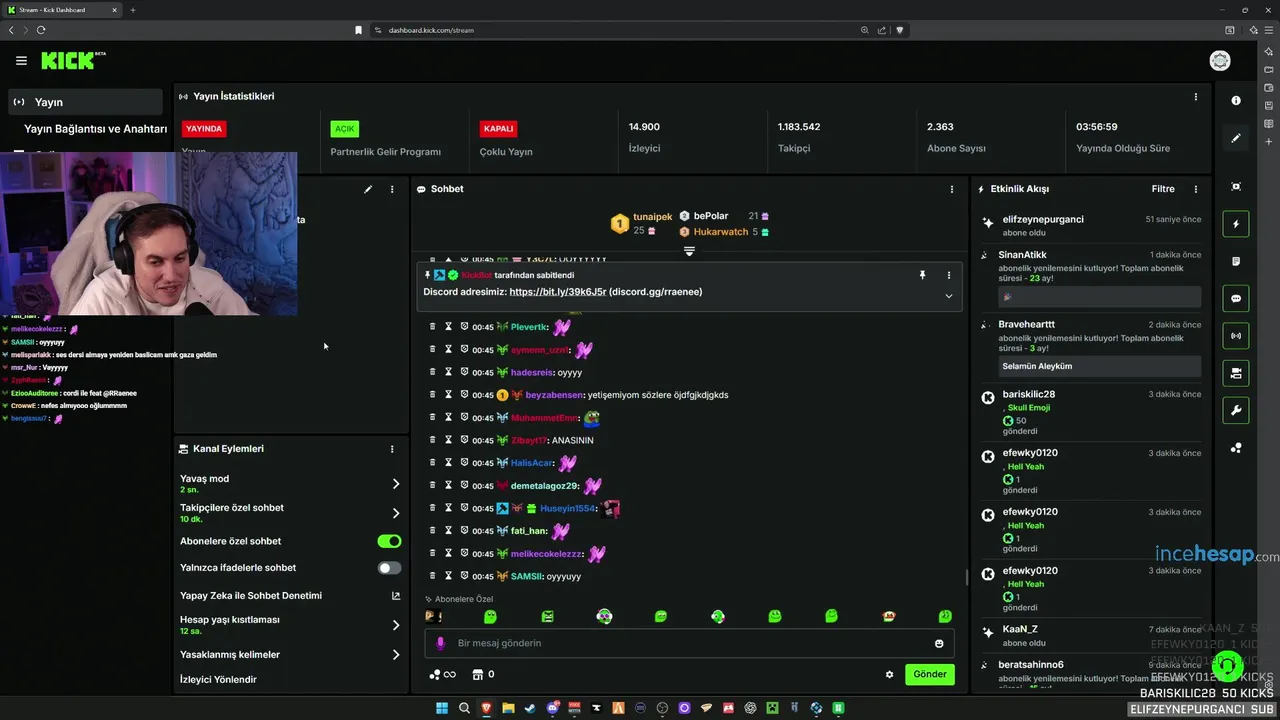The image size is (1280, 720).
Task: Open chat settings gear icon
Action: [889, 675]
